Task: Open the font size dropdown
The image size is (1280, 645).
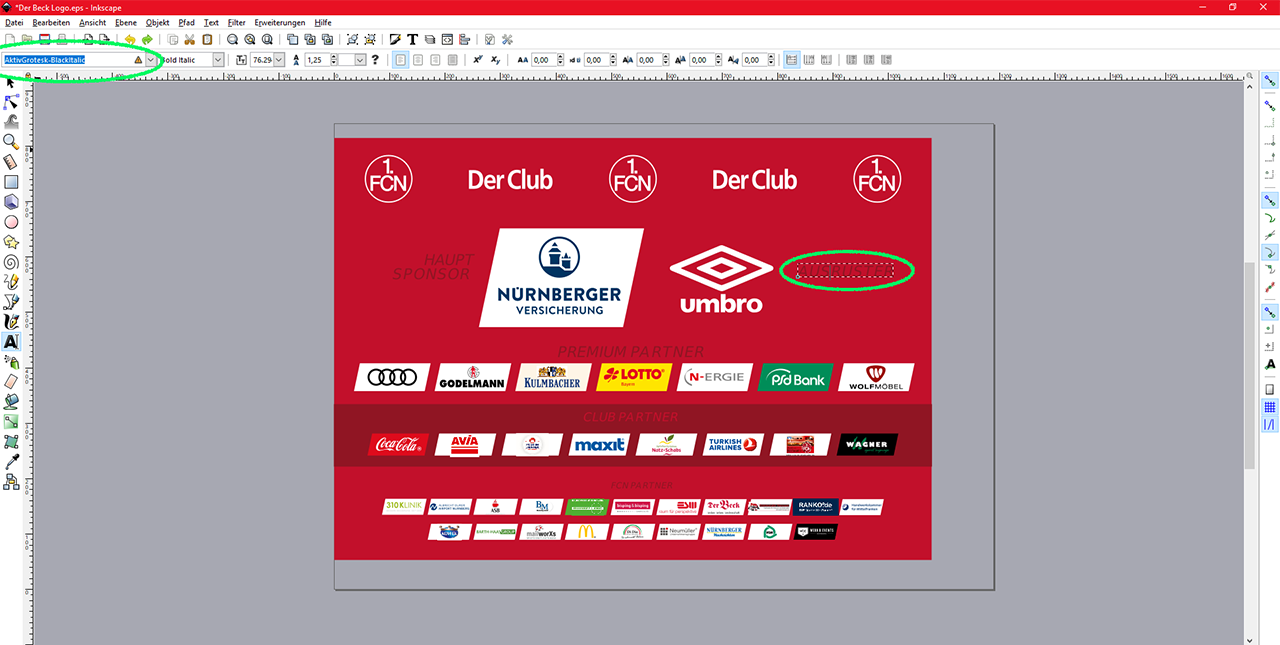Action: tap(279, 60)
